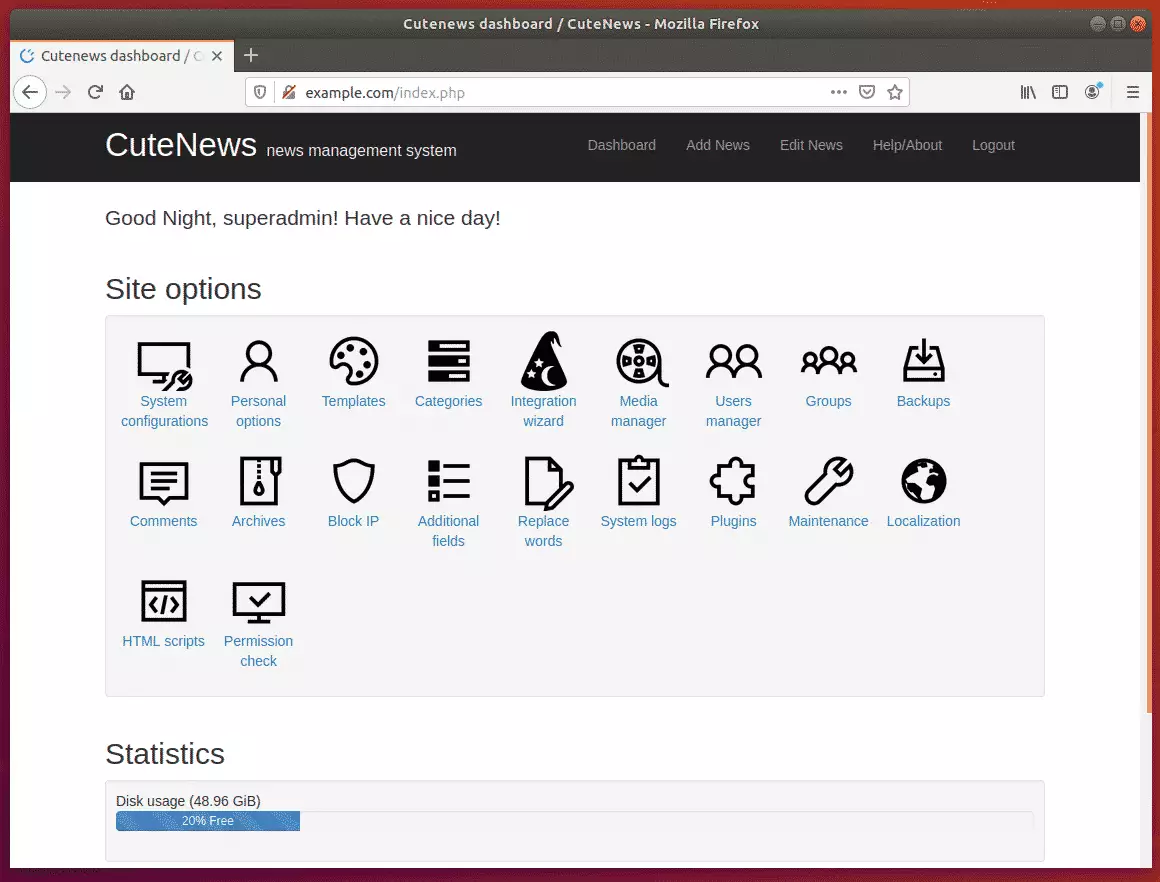Follow the Permission check text link
This screenshot has width=1160, height=882.
coord(258,651)
